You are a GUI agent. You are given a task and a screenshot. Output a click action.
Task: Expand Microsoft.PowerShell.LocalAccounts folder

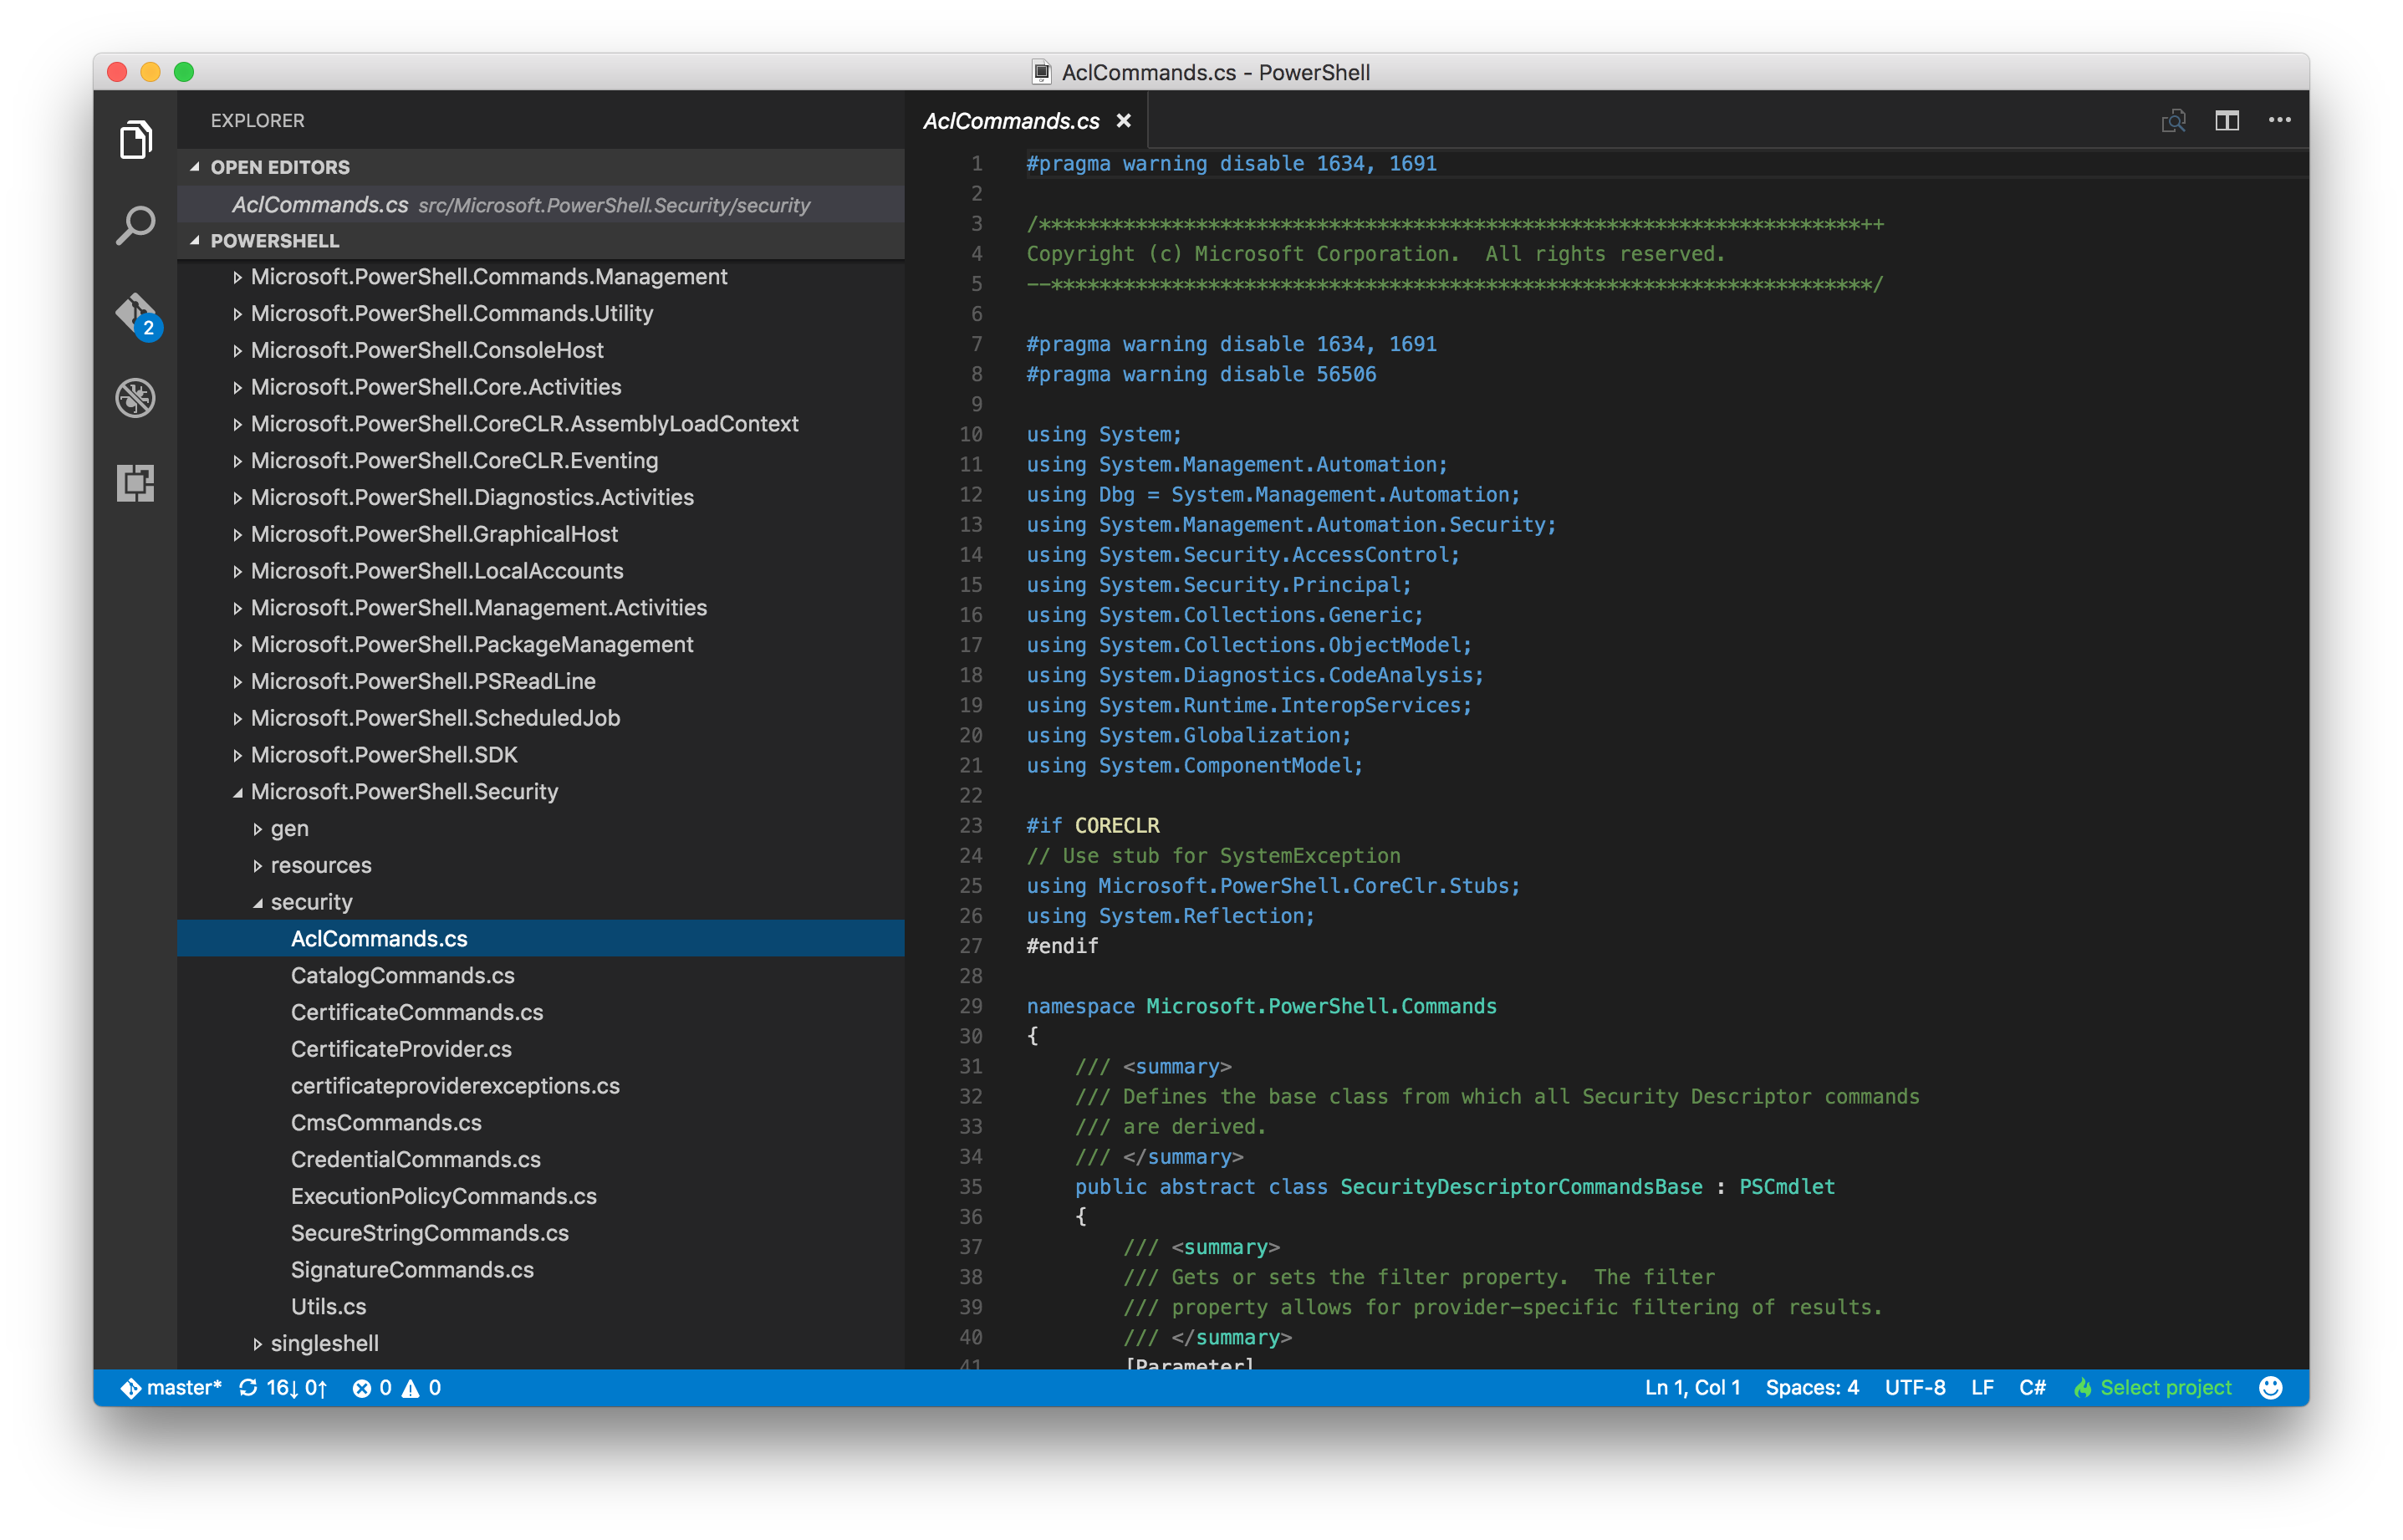click(x=541, y=571)
